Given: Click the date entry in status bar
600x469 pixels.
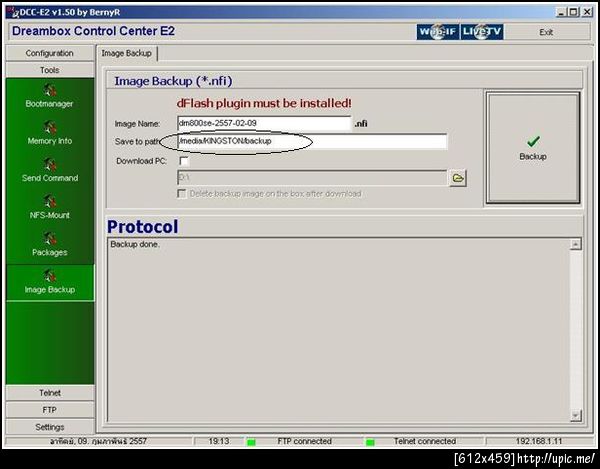Looking at the screenshot, I should pyautogui.click(x=98, y=441).
